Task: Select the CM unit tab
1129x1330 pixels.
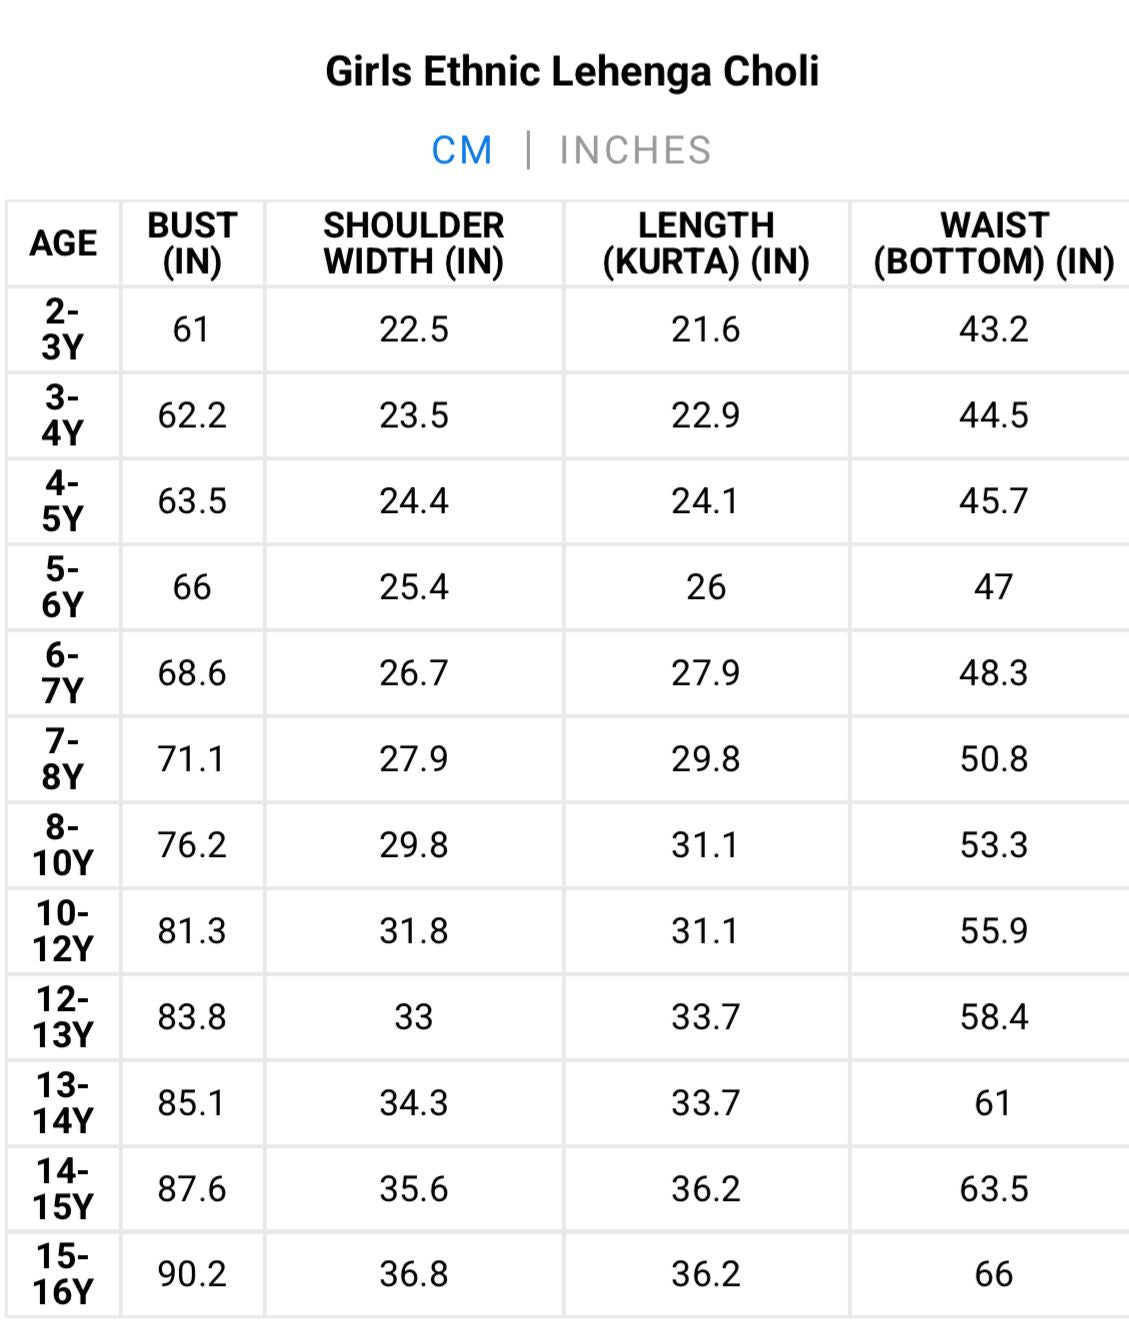Action: 462,150
